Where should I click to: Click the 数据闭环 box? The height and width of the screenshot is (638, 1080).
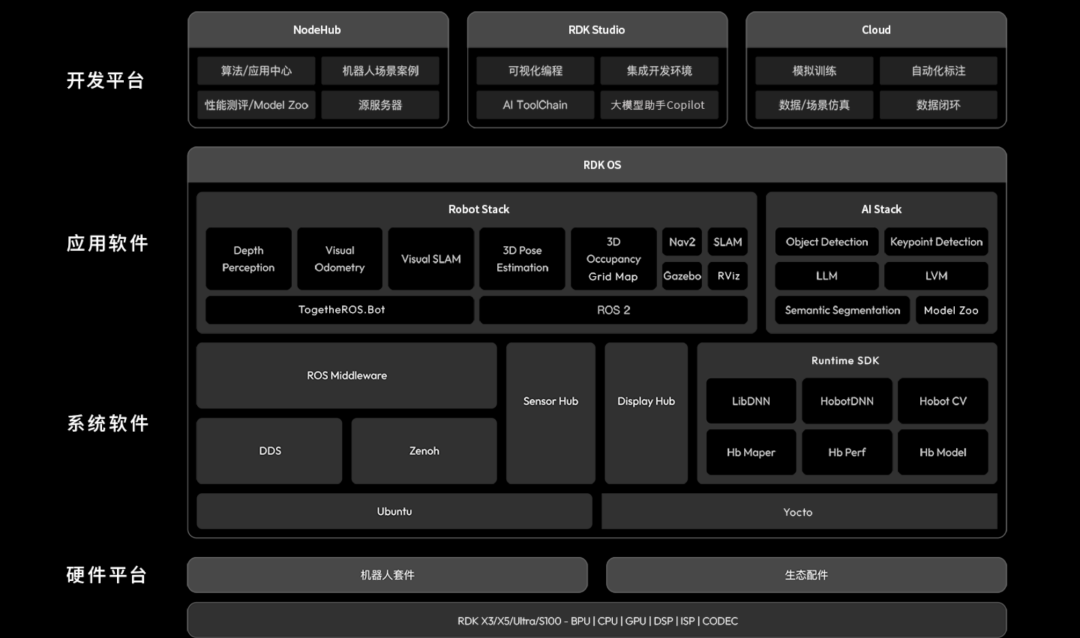pyautogui.click(x=938, y=105)
